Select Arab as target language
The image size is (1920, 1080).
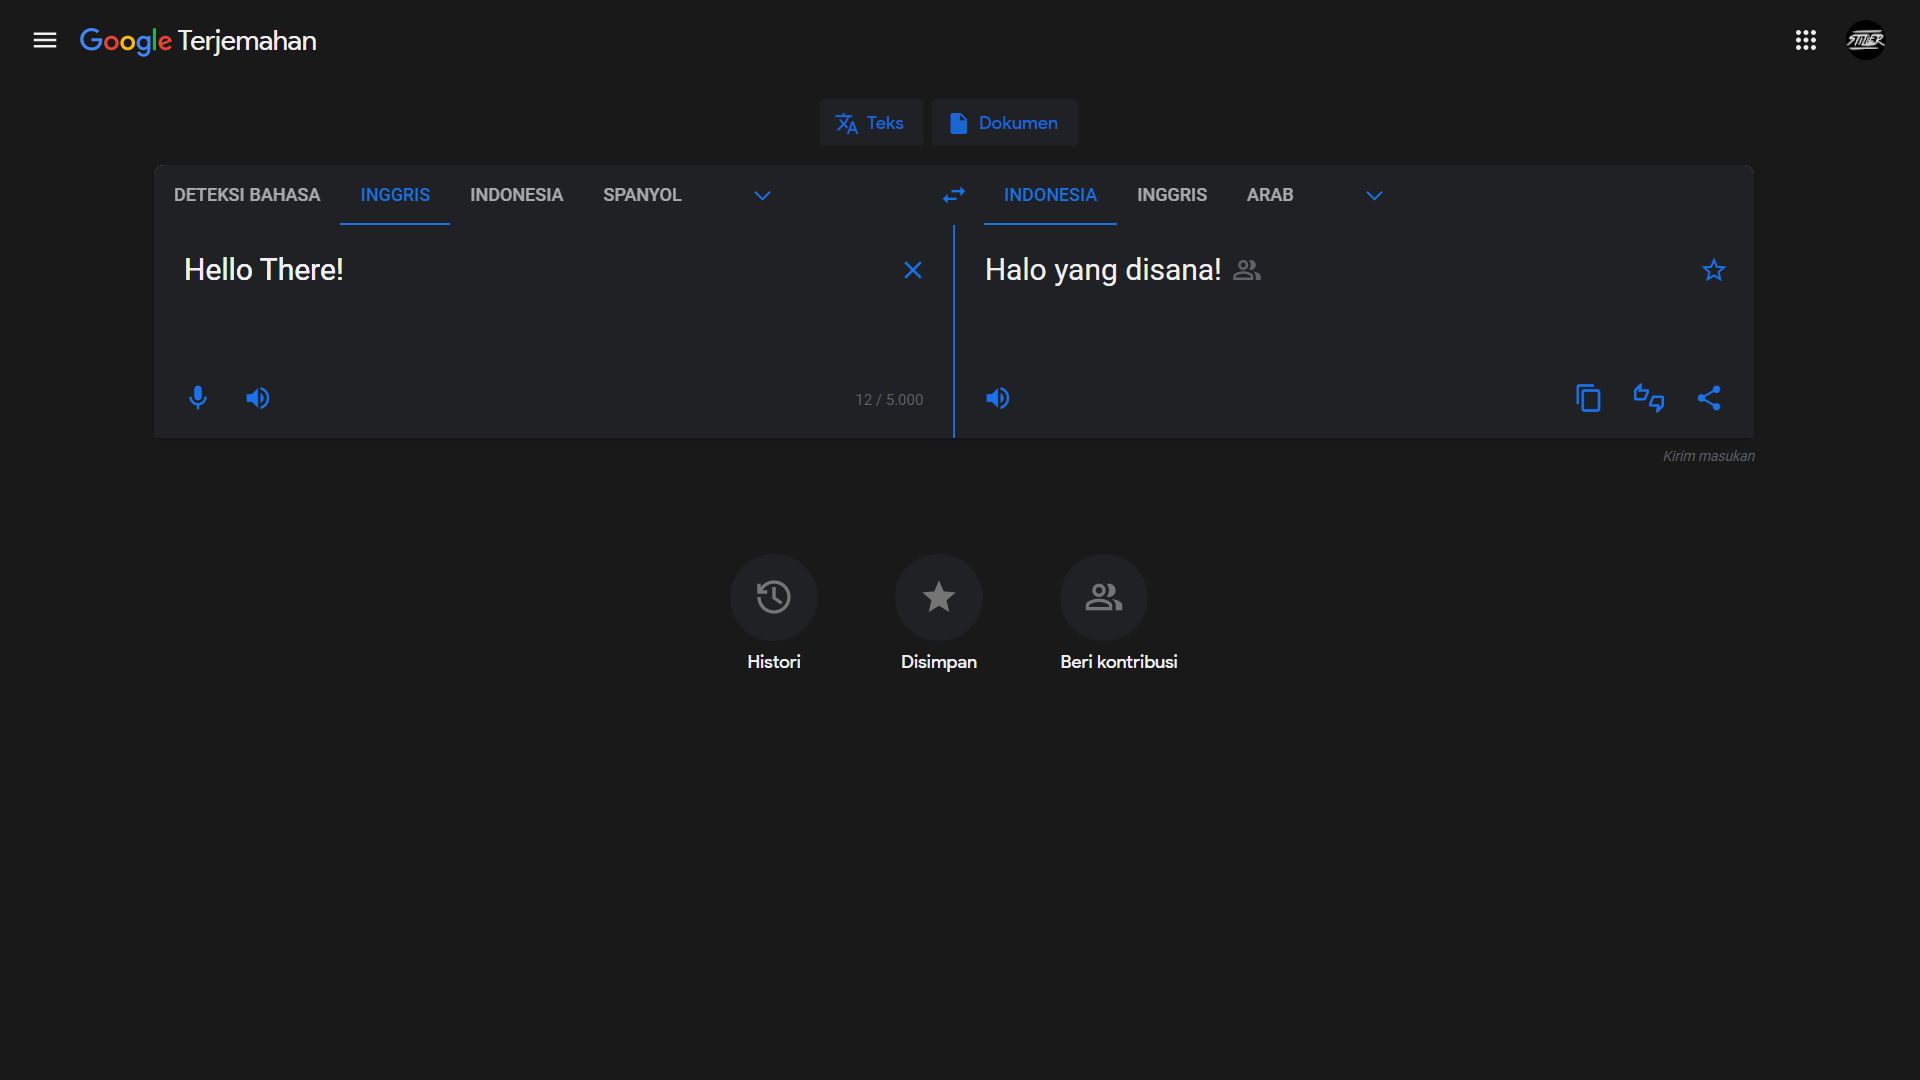click(1270, 195)
